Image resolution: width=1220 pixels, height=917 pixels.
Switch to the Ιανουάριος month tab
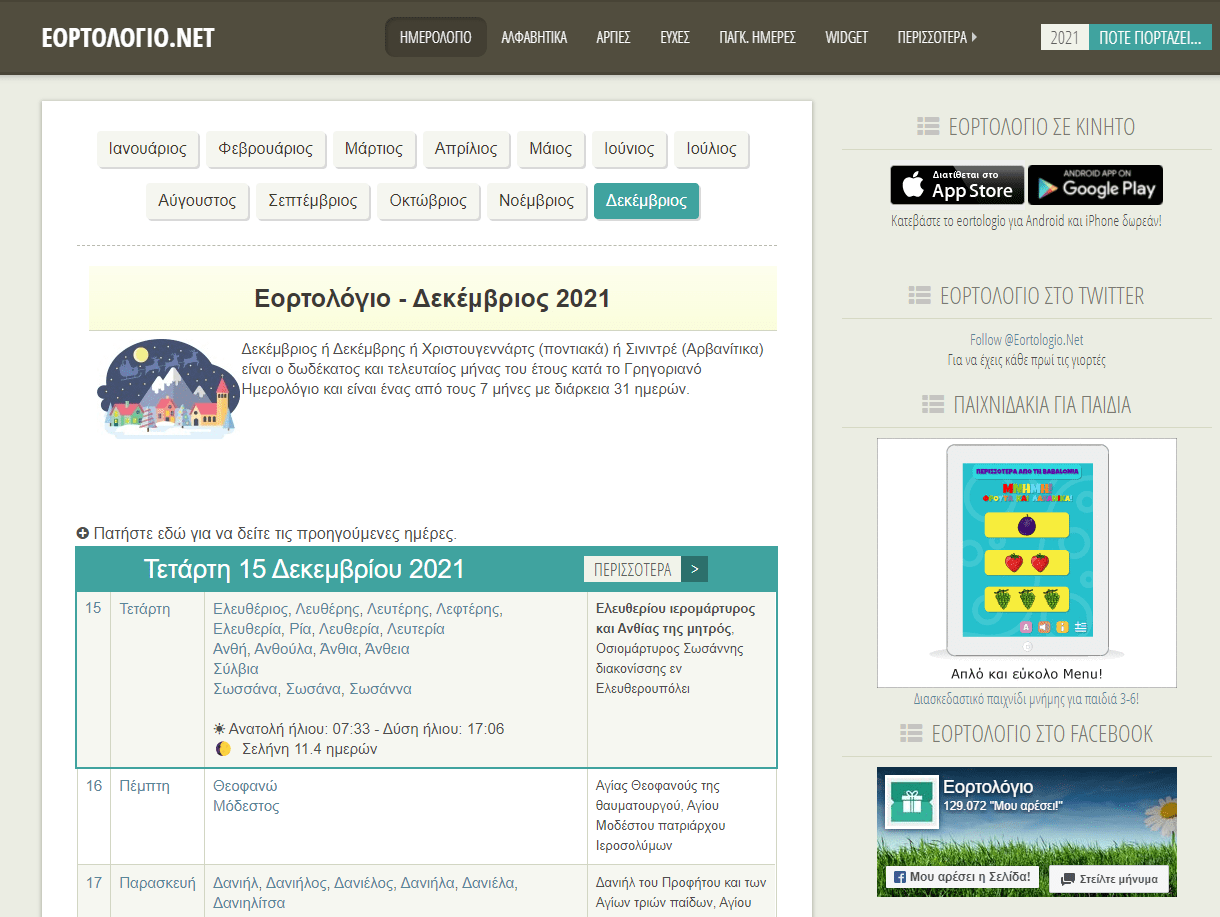click(148, 149)
